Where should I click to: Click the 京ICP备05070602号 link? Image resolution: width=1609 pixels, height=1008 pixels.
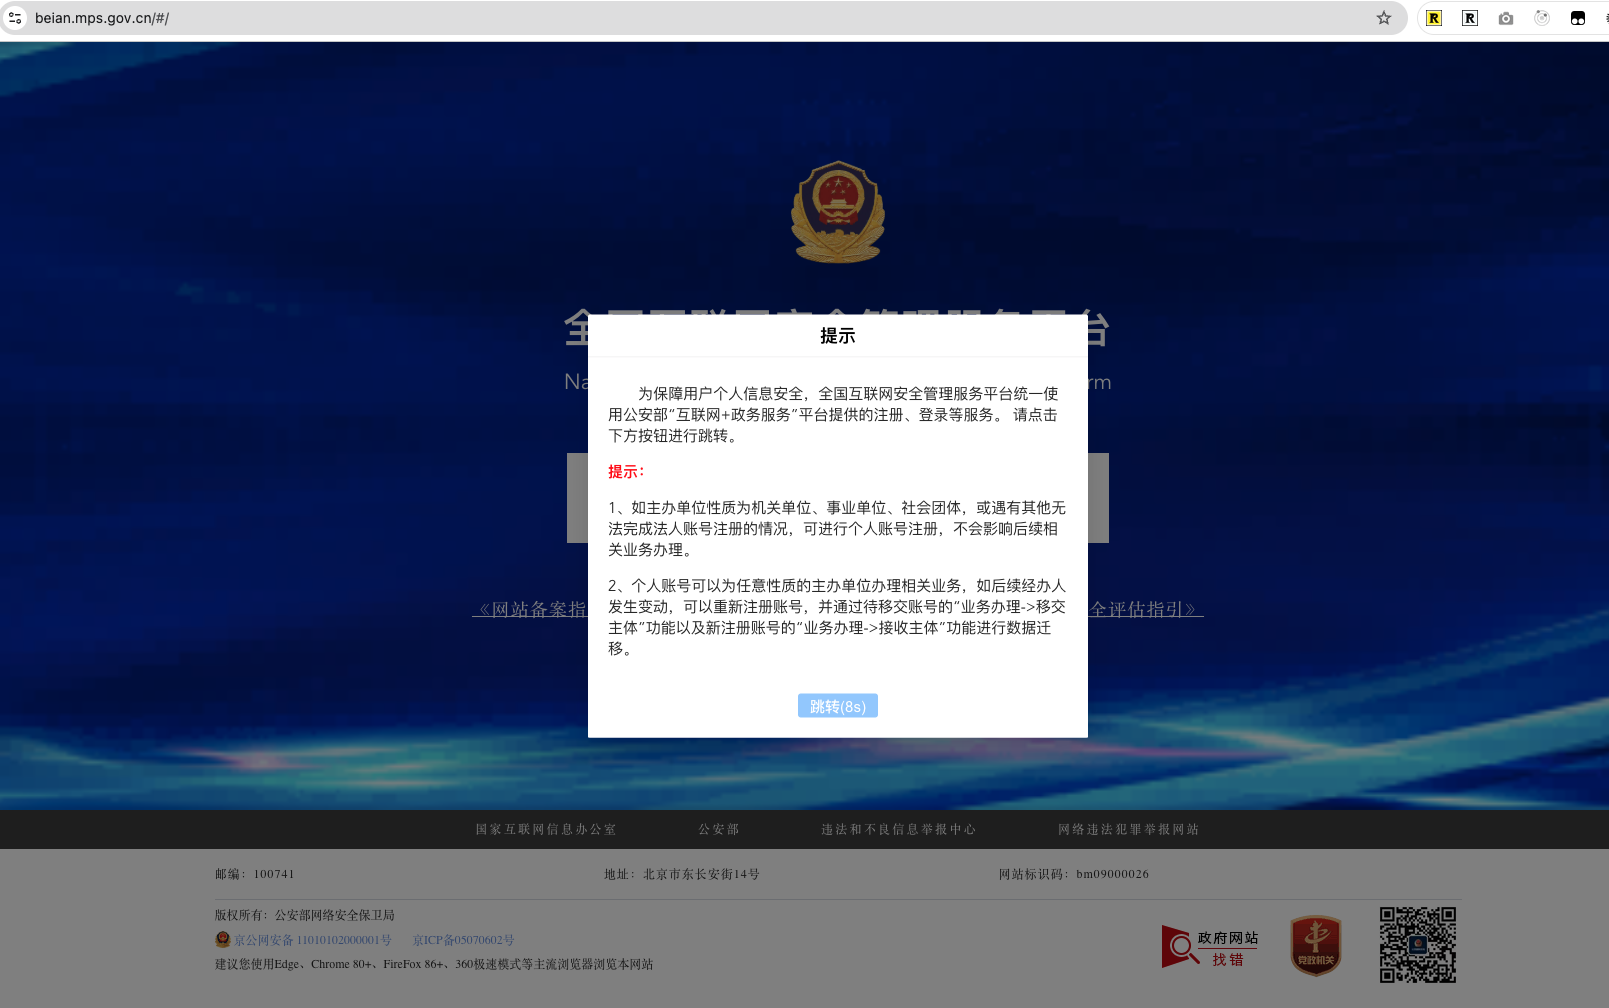[x=463, y=940]
